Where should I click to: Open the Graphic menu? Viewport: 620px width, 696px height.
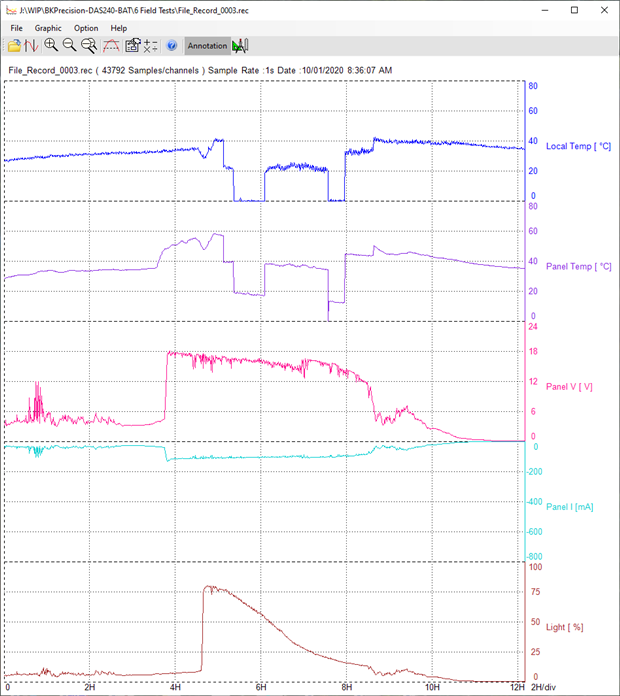(48, 28)
